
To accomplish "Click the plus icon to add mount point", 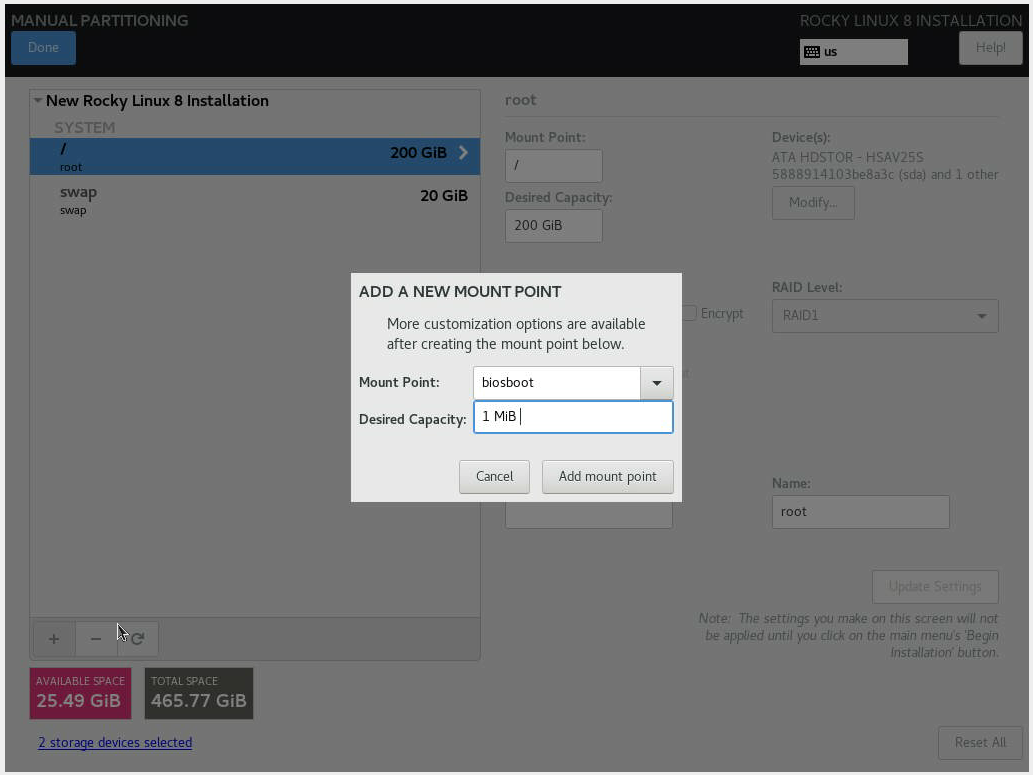I will 54,639.
